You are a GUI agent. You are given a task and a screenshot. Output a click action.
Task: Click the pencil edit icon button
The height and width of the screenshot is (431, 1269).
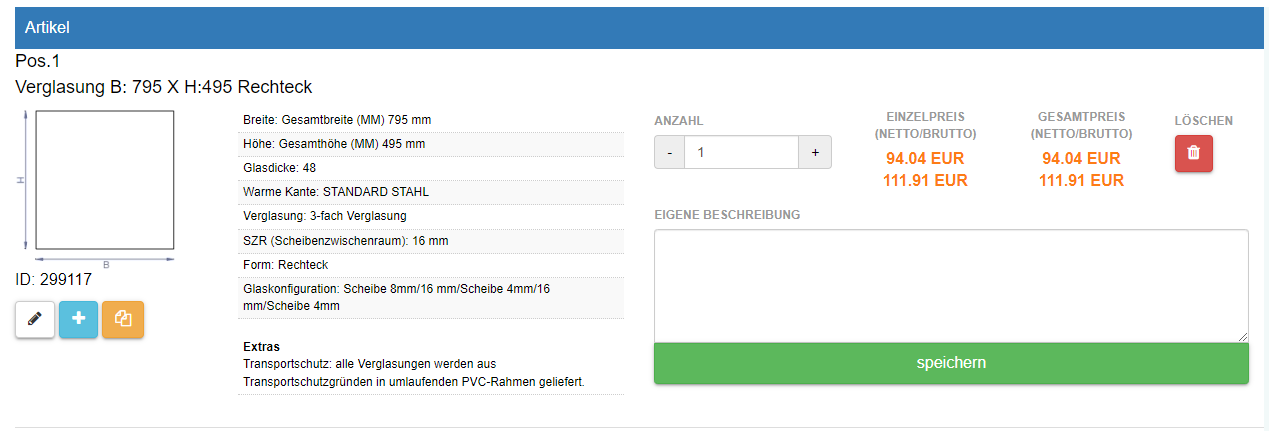35,319
